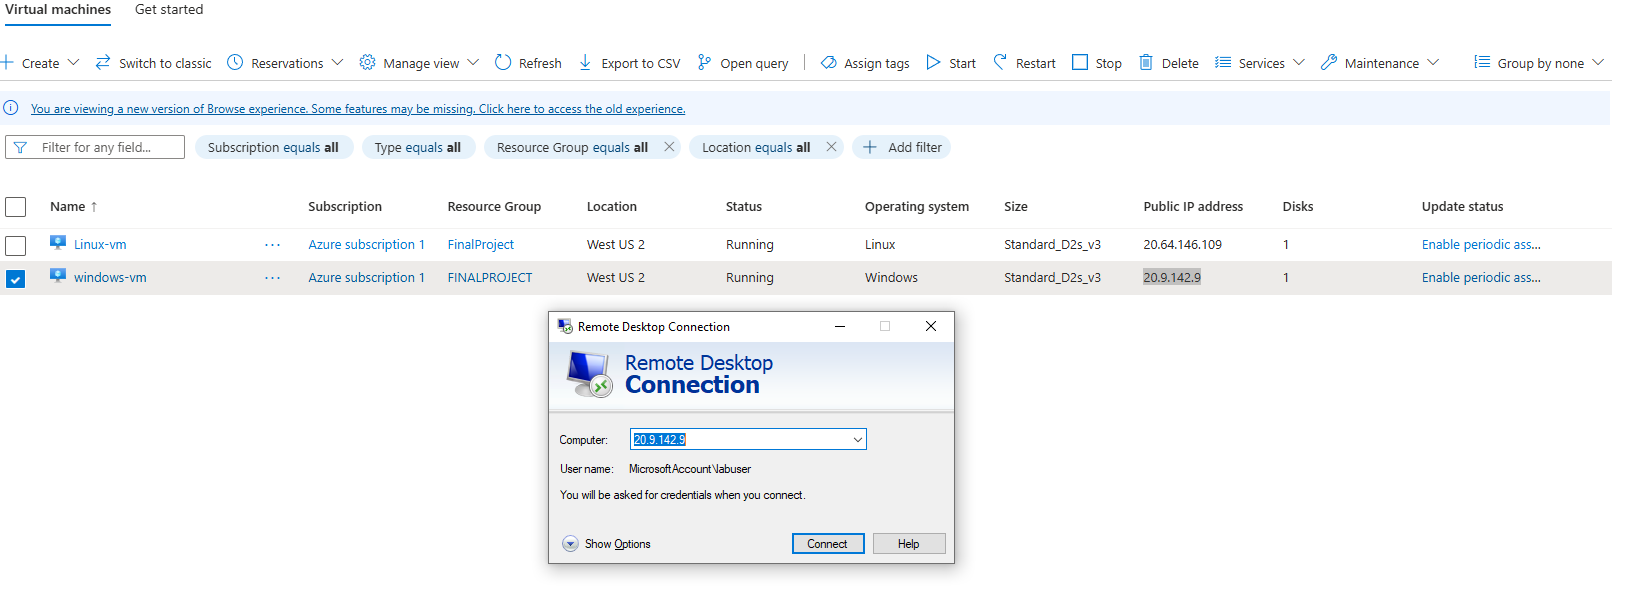Screen dimensions: 1632x593
Task: Expand the Reservations dropdown chevron
Action: click(337, 62)
